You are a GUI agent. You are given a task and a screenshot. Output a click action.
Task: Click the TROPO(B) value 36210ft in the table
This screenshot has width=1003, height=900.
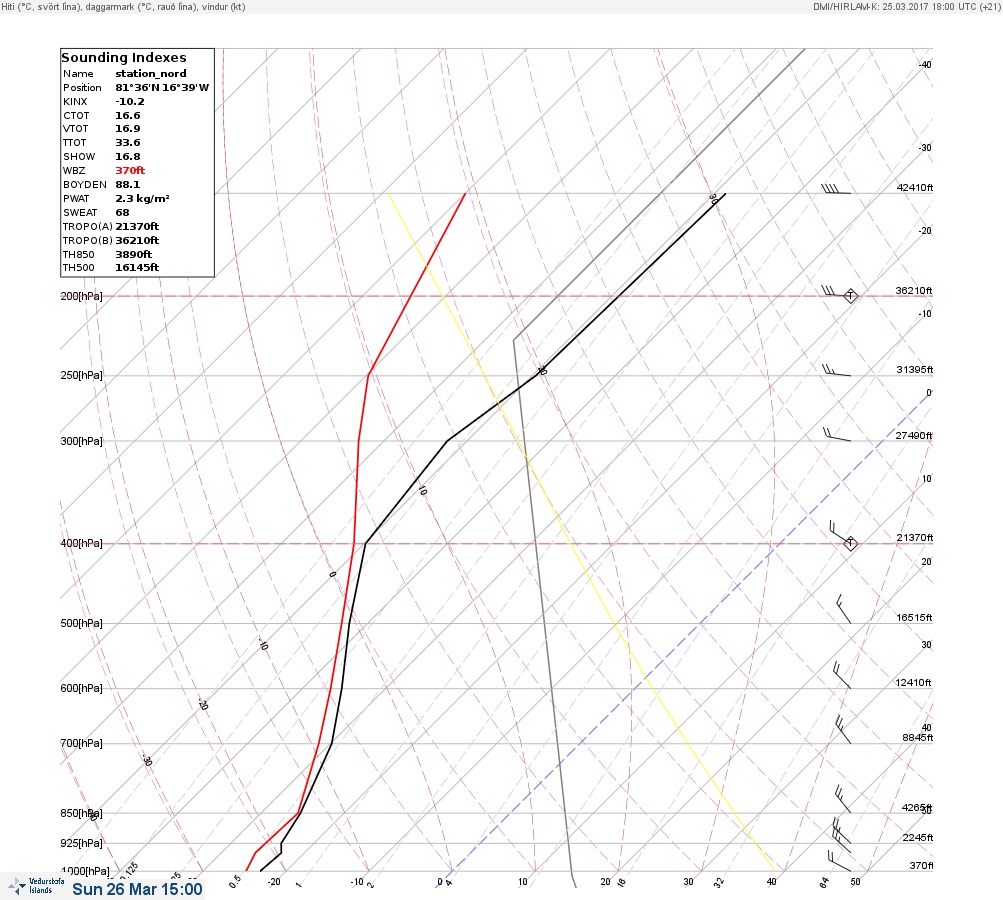click(137, 241)
